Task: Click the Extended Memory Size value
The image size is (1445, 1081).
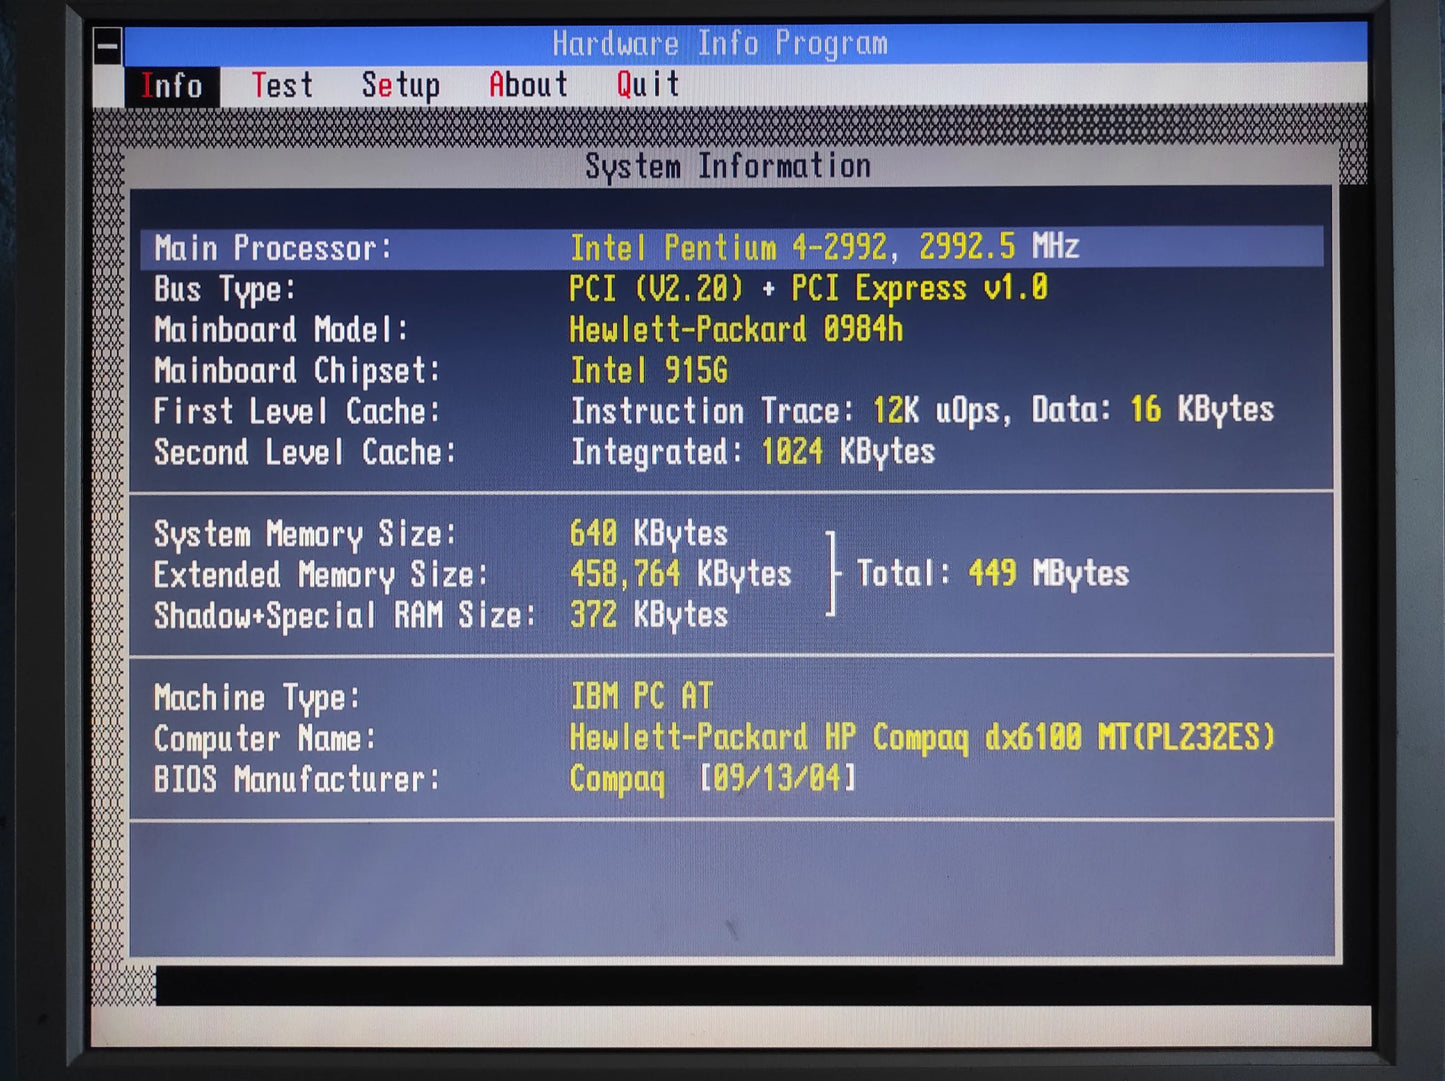Action: tap(680, 574)
